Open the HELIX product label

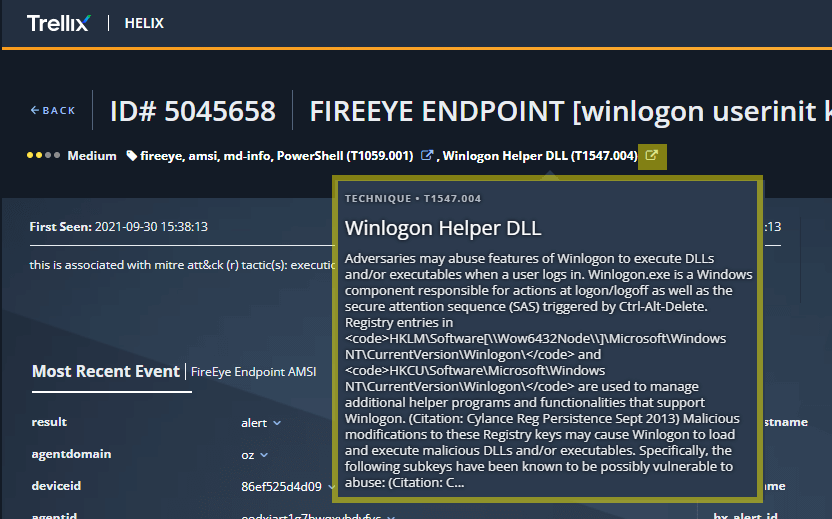coord(144,23)
